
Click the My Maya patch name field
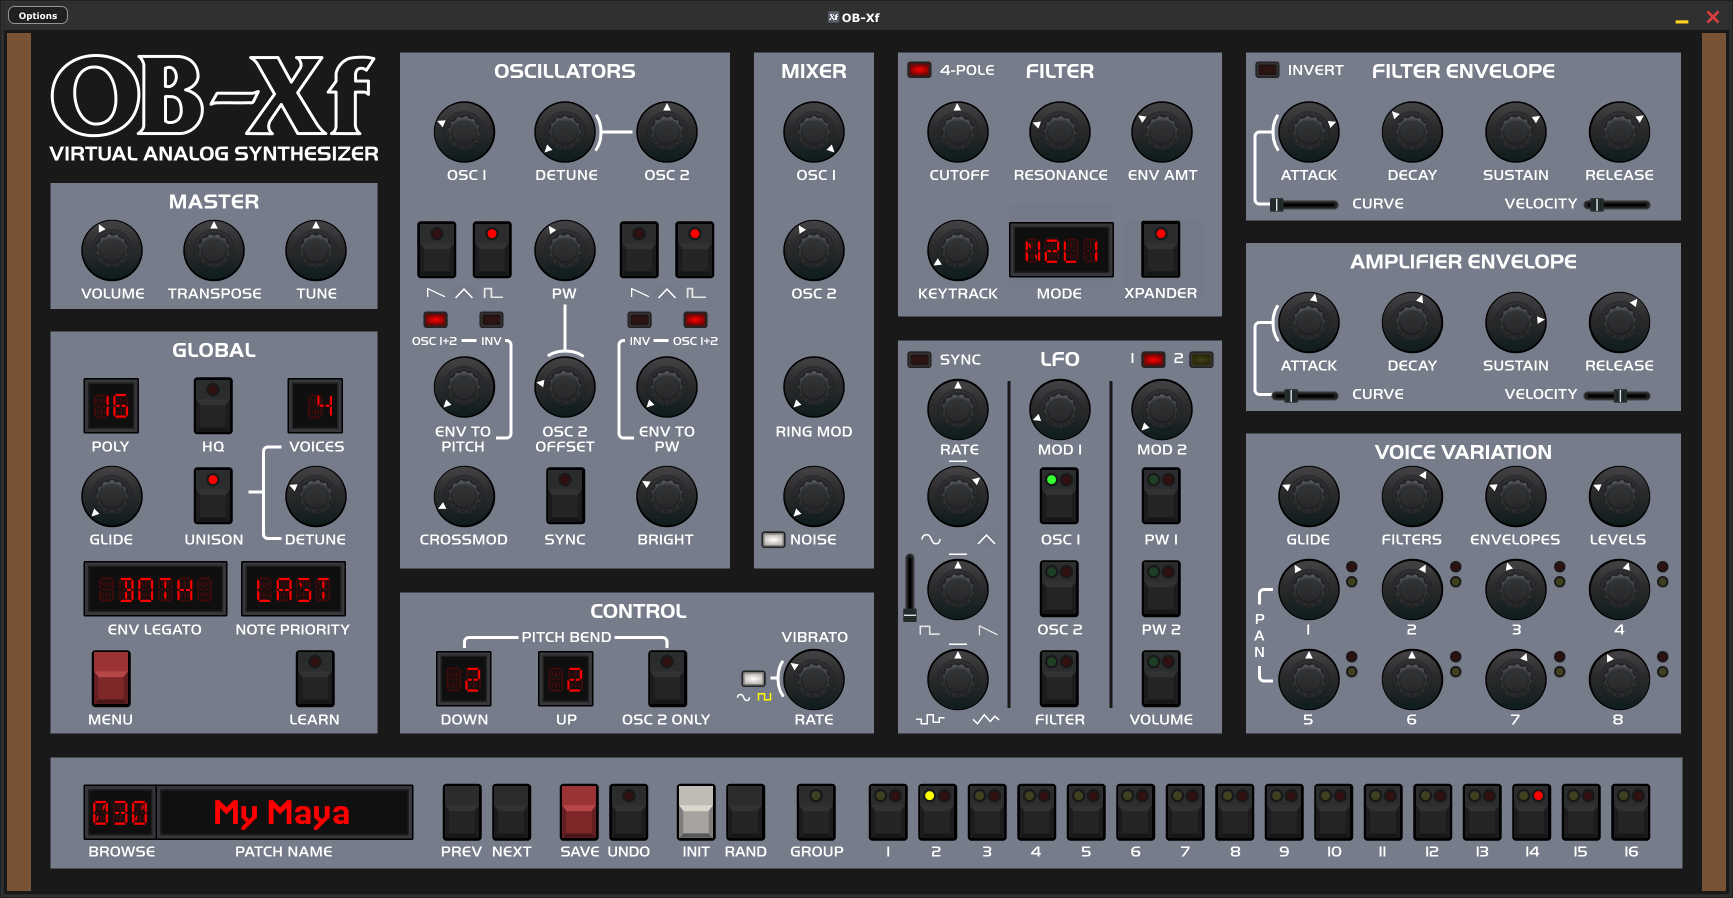[x=284, y=812]
